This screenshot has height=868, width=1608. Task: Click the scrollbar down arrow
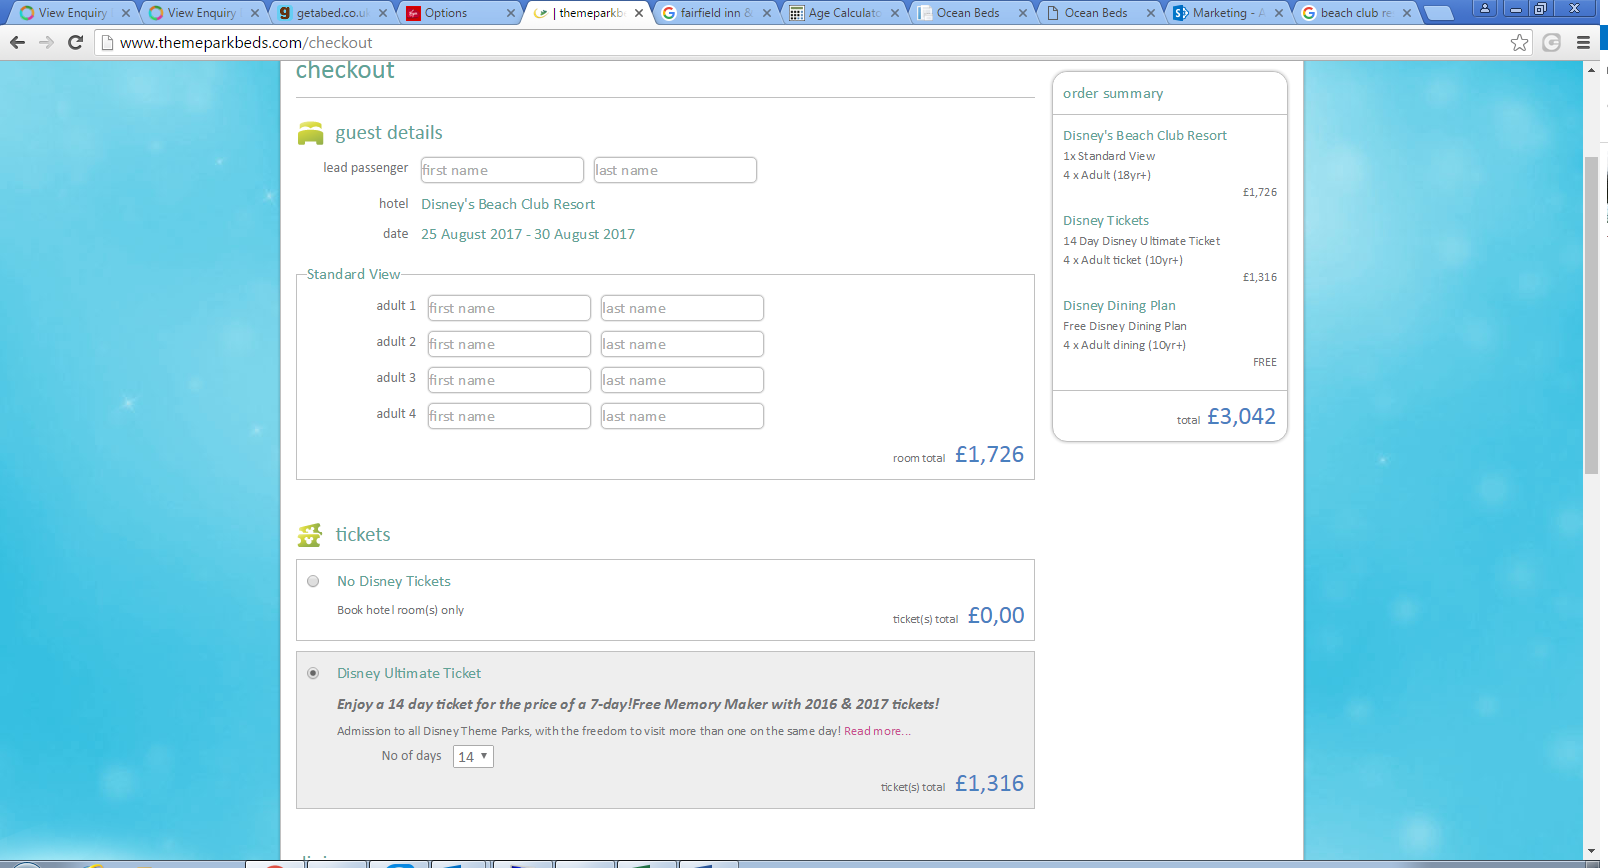tap(1591, 852)
